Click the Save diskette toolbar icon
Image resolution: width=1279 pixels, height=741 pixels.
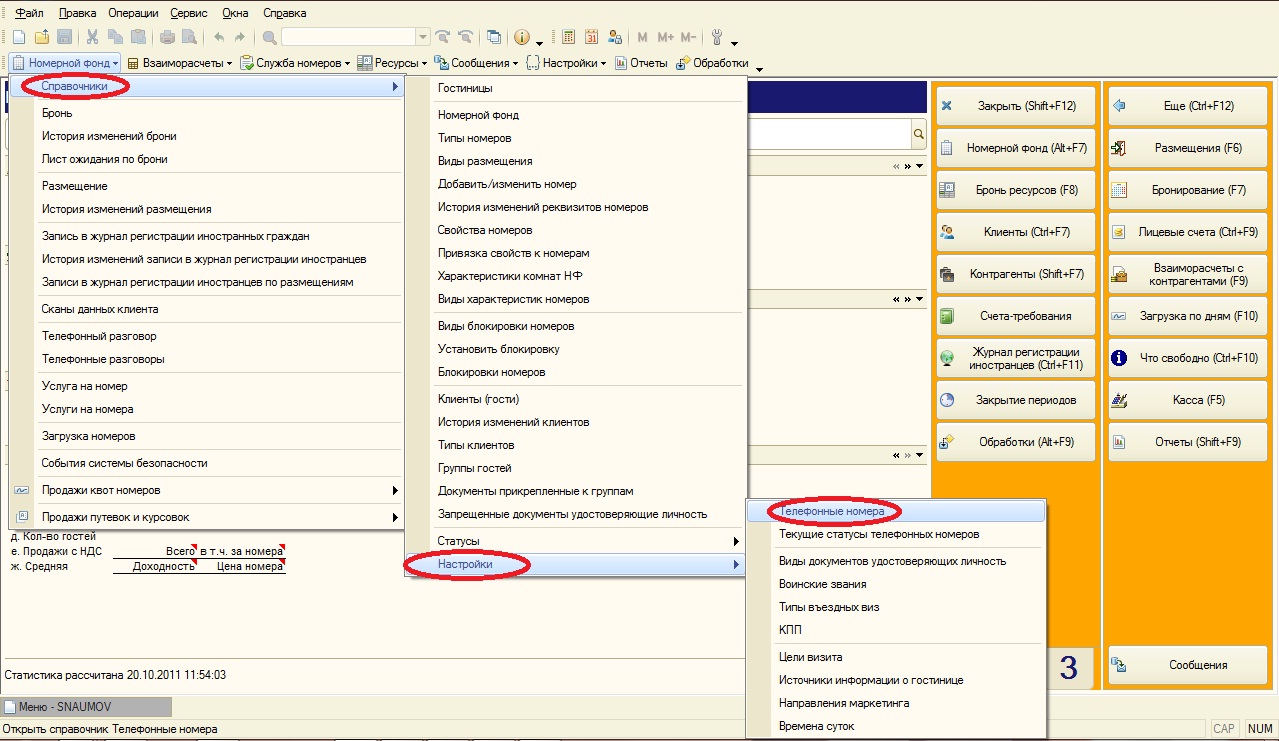pyautogui.click(x=64, y=38)
